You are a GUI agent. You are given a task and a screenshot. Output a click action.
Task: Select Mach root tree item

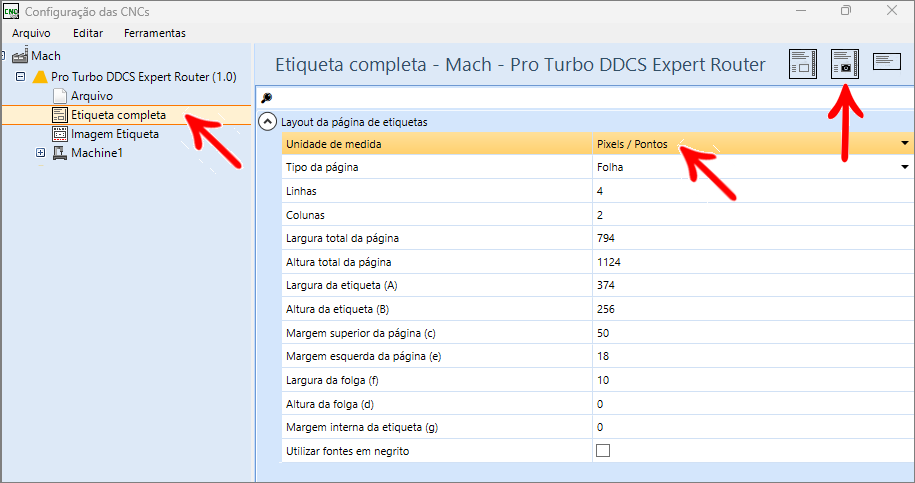46,56
